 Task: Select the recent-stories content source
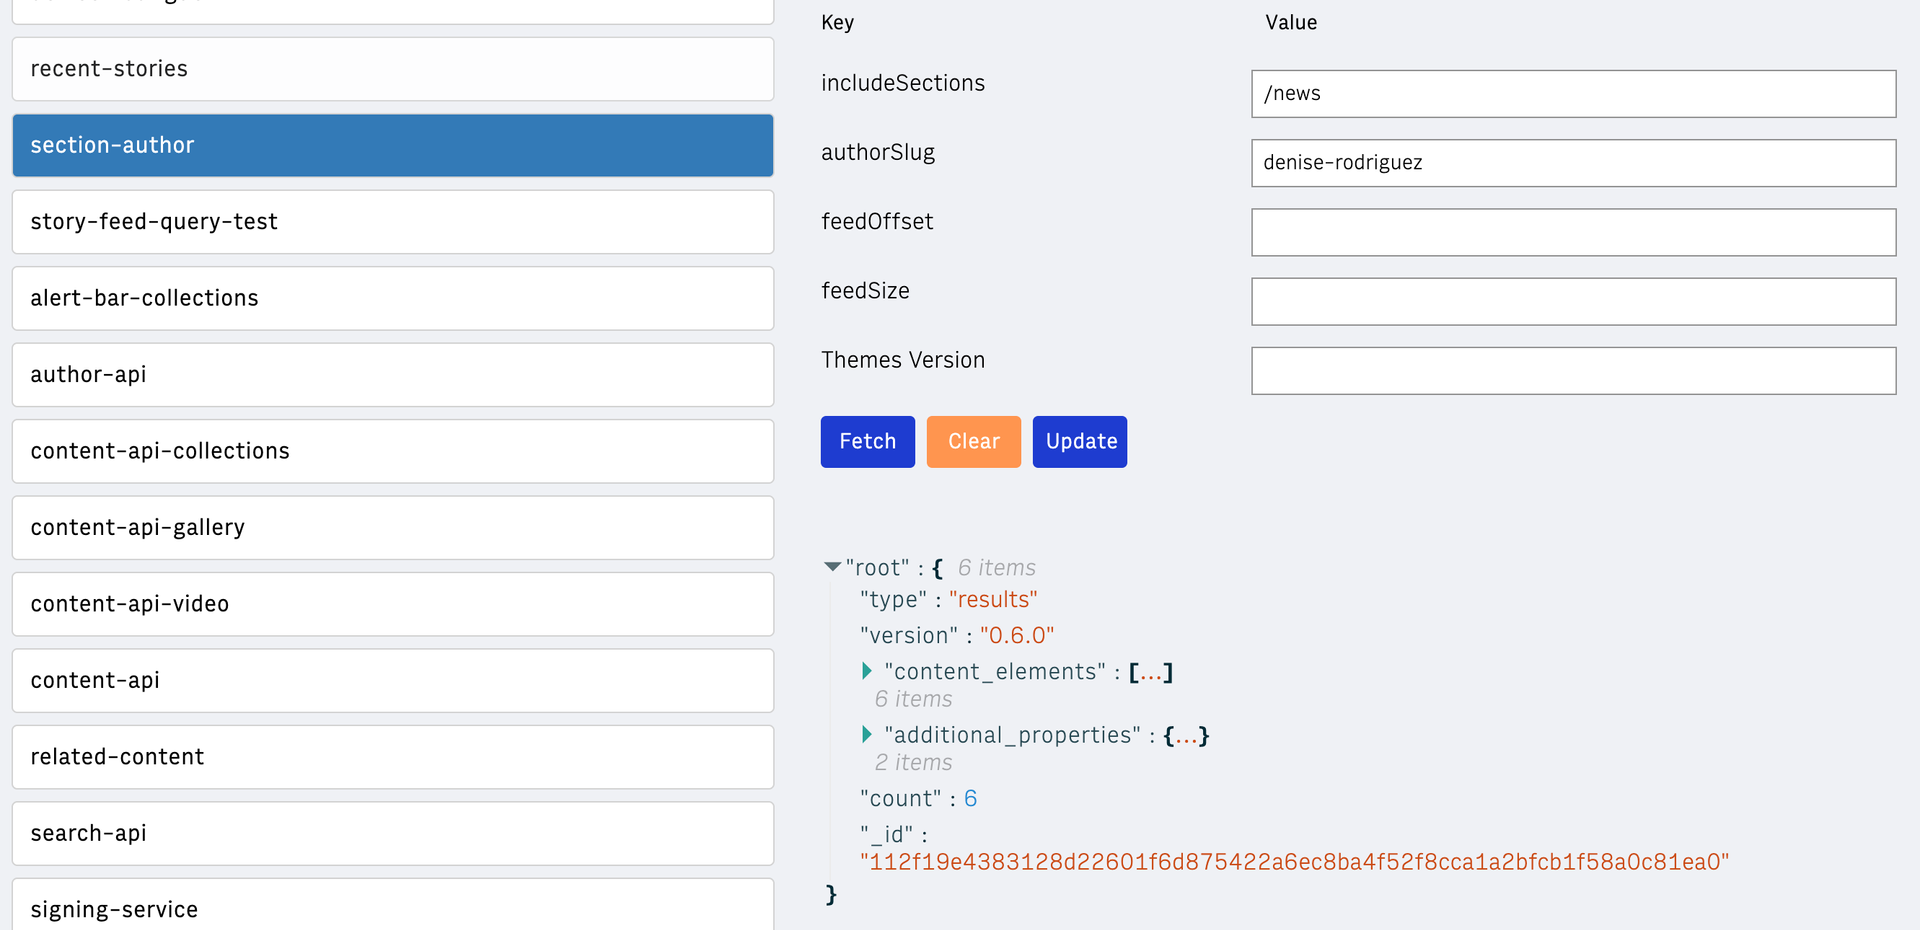click(393, 69)
